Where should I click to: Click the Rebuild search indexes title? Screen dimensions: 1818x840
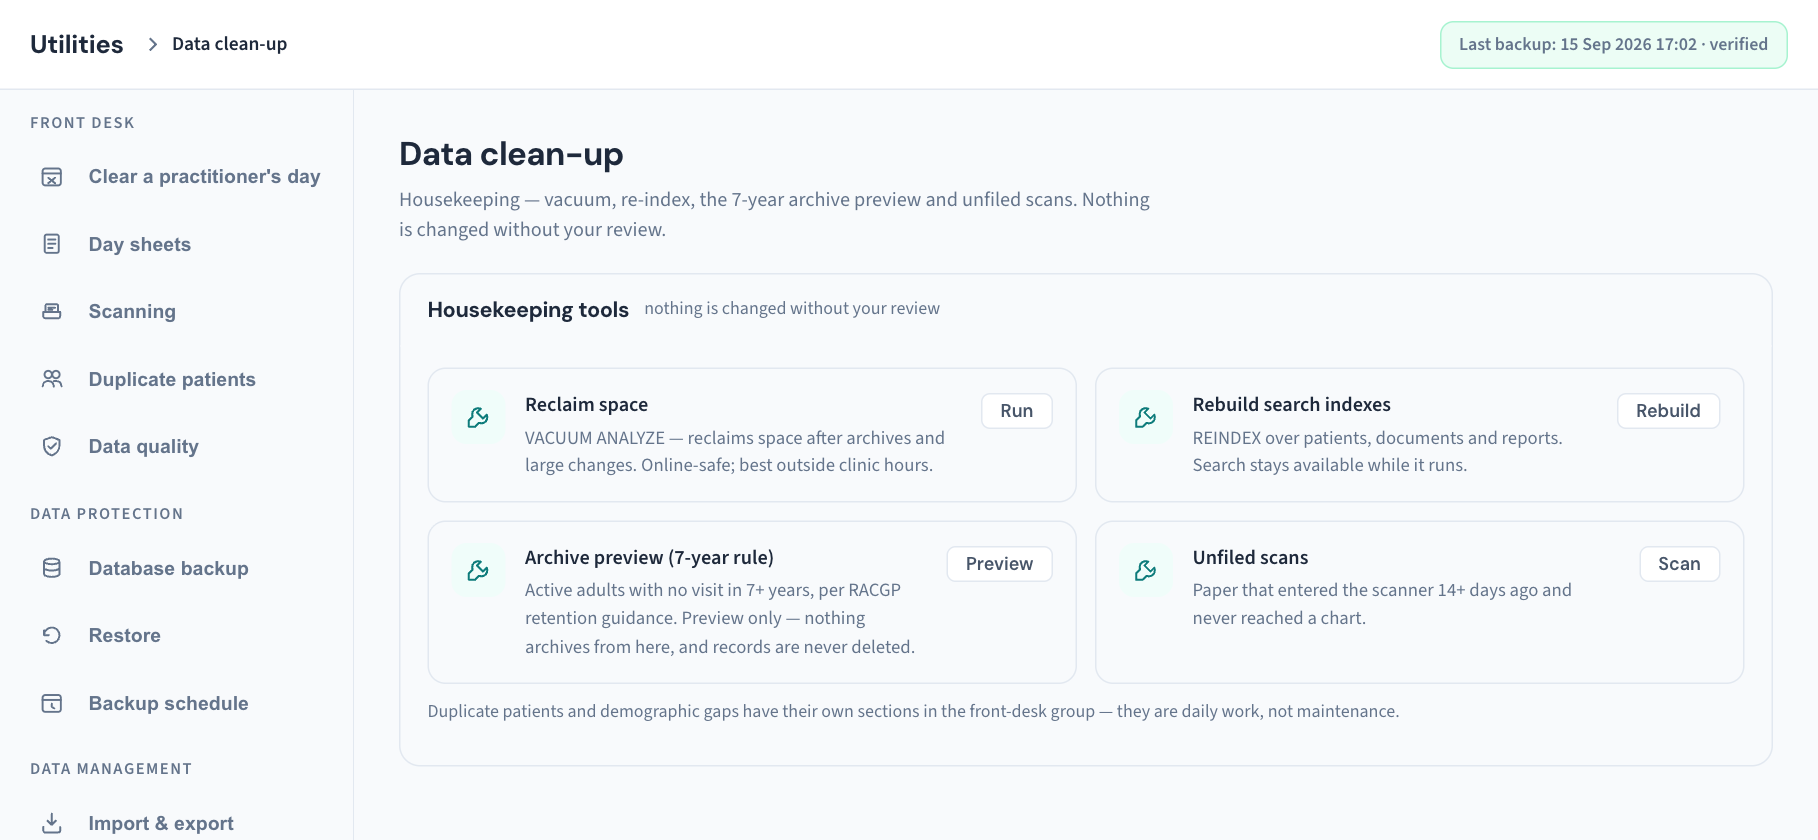pyautogui.click(x=1291, y=404)
